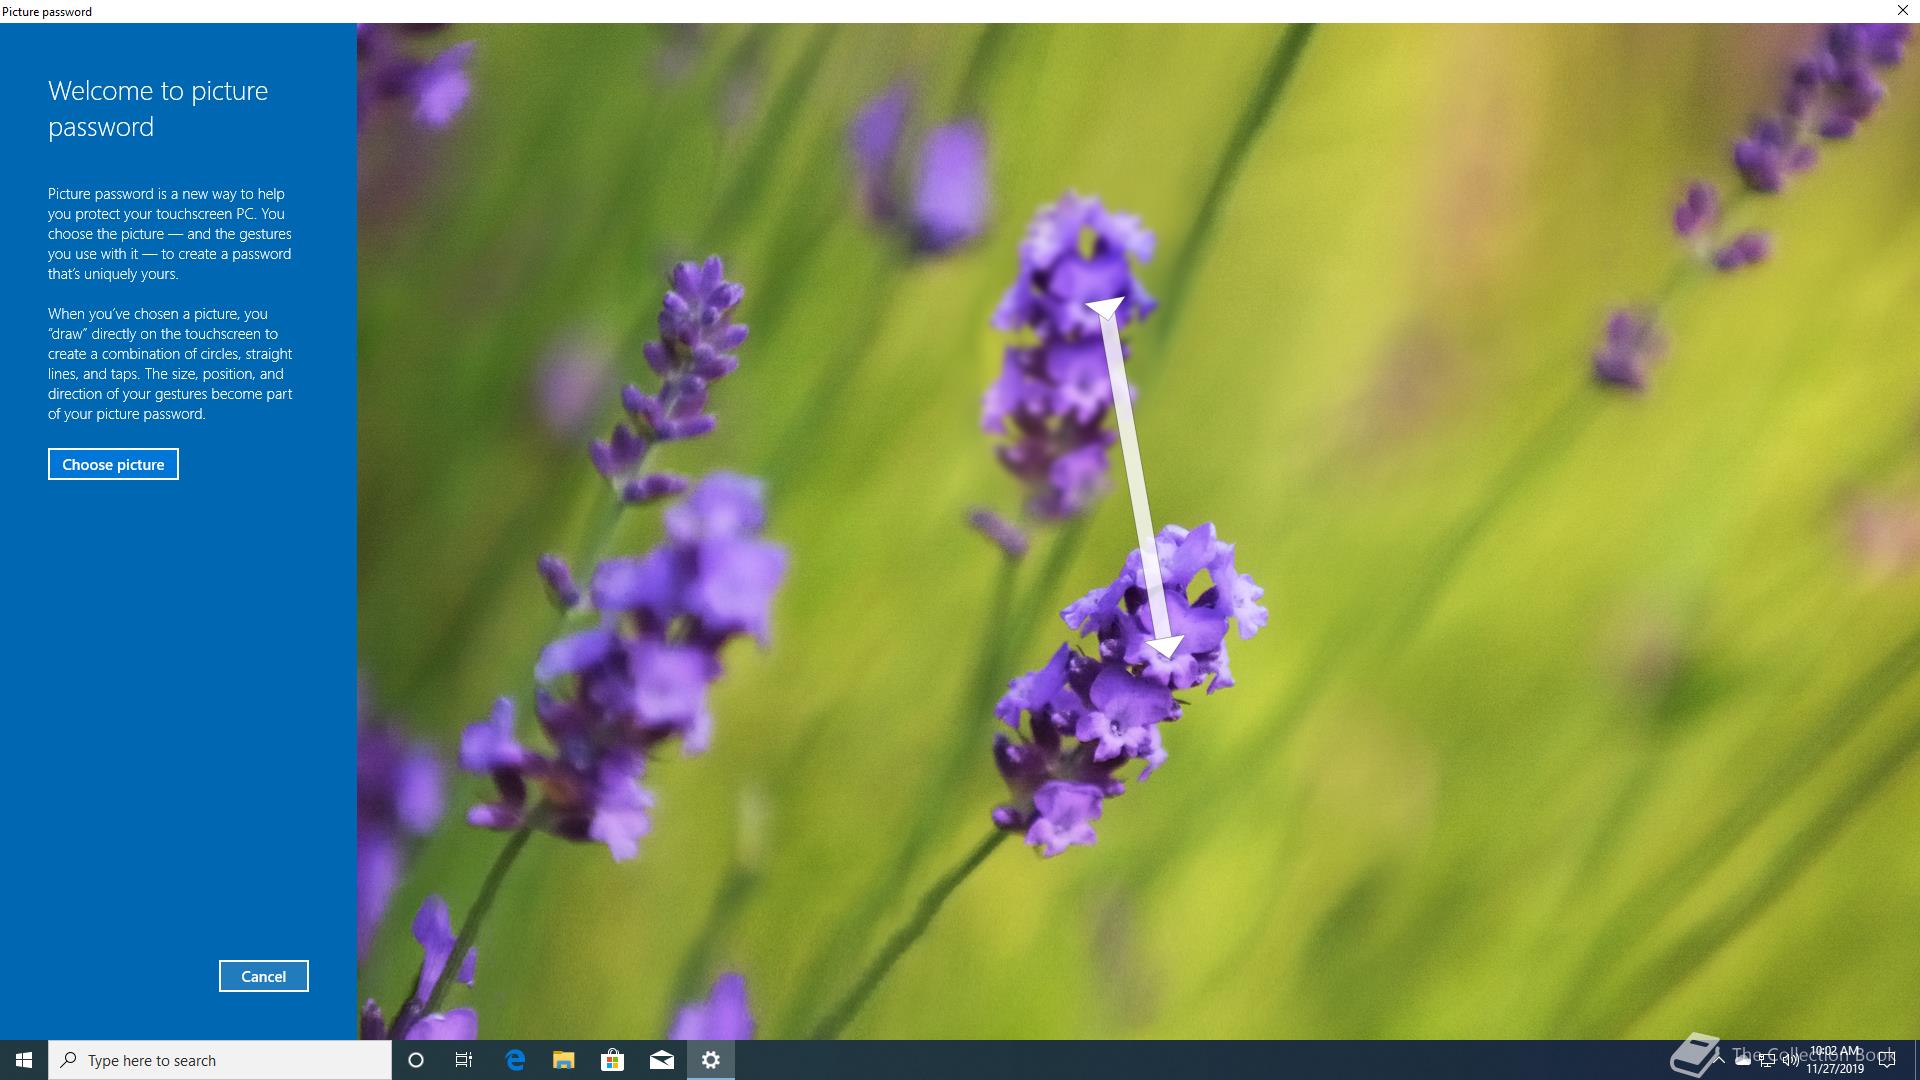The height and width of the screenshot is (1080, 1920).
Task: Open Microsoft Store from the taskbar
Action: [612, 1060]
